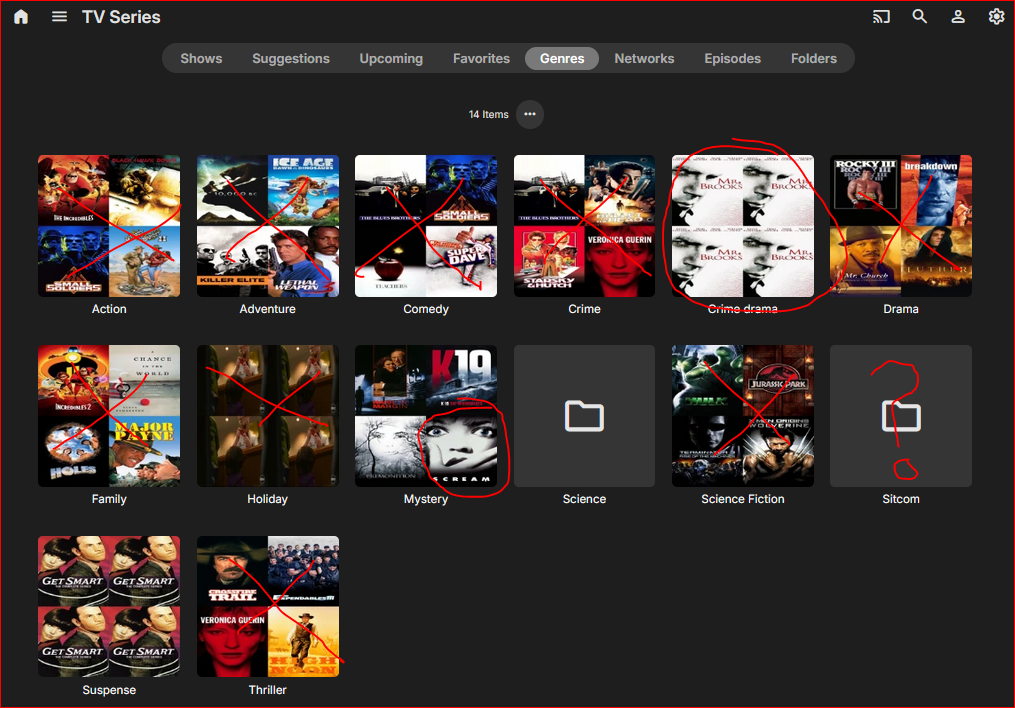
Task: Open the Adventure genre thumbnail
Action: [x=267, y=226]
